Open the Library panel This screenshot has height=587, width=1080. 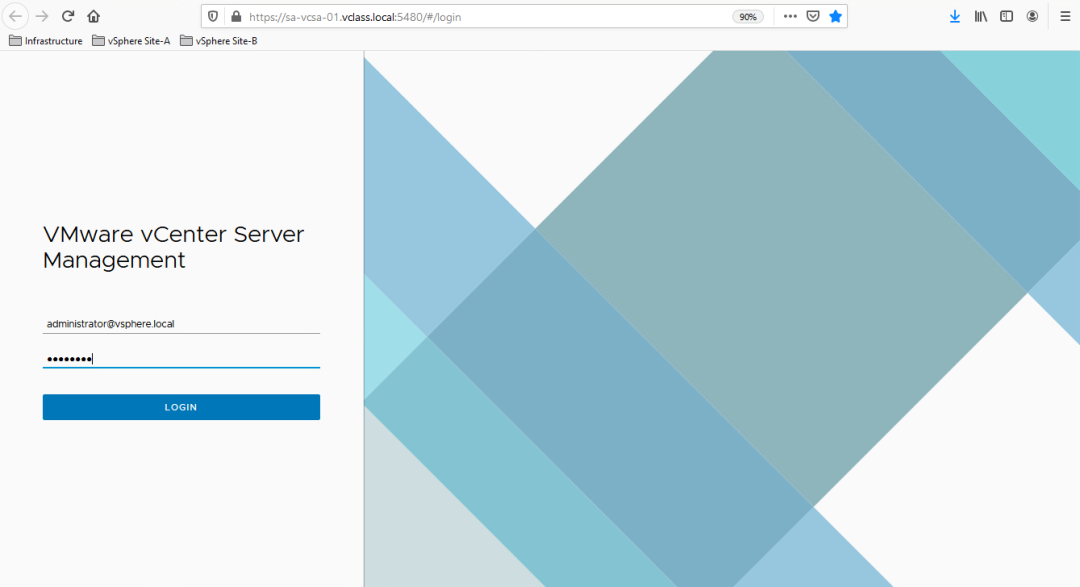tap(981, 17)
